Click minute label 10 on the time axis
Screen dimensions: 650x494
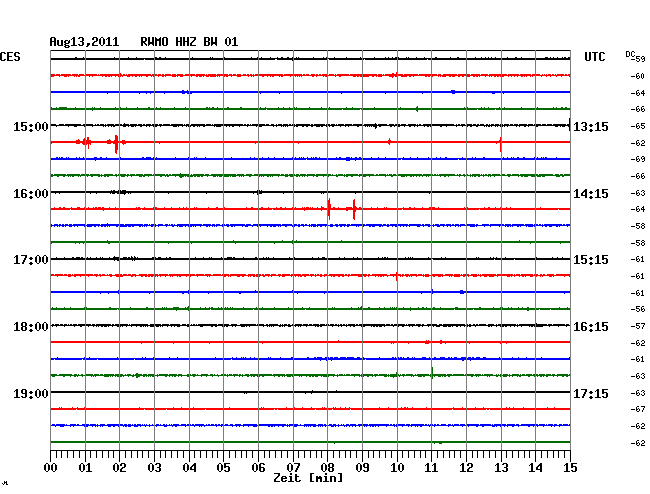(397, 468)
